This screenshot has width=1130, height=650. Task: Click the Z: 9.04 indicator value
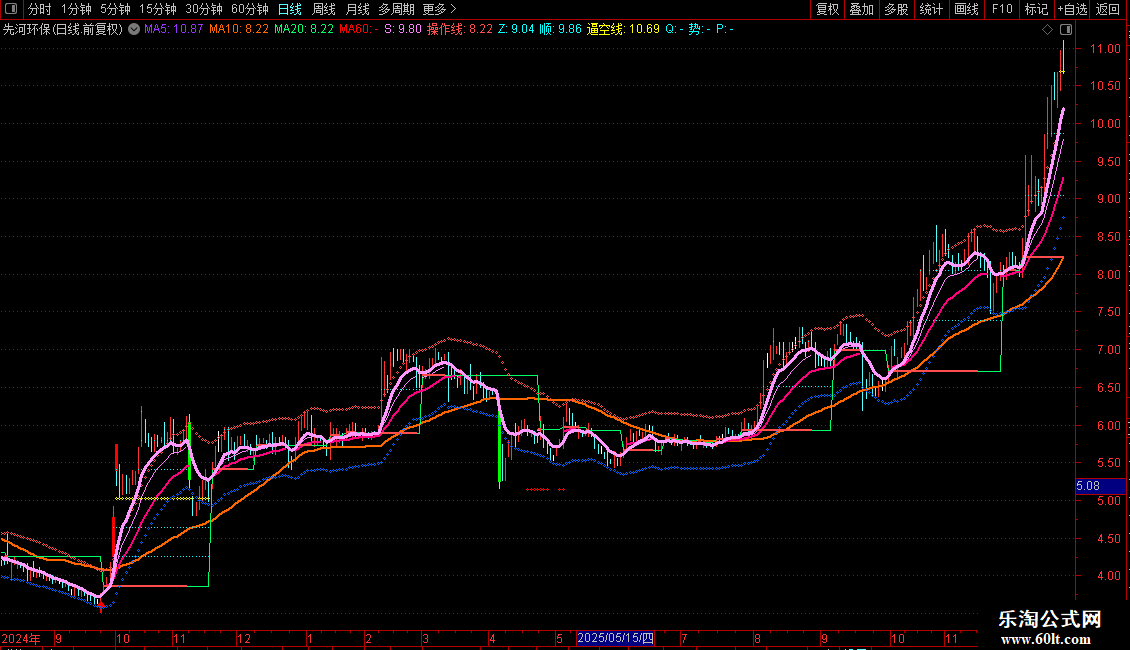click(517, 30)
